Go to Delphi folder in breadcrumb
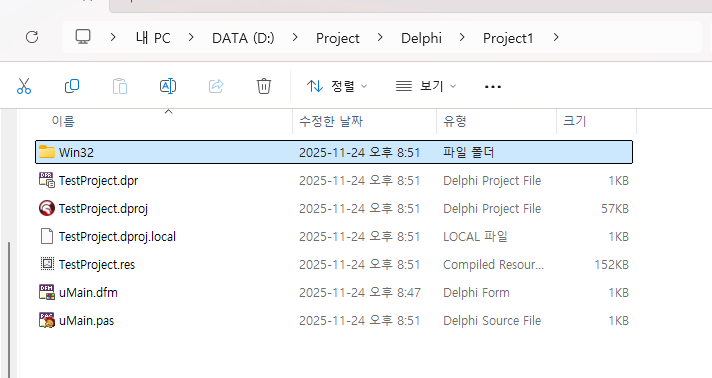 [421, 38]
